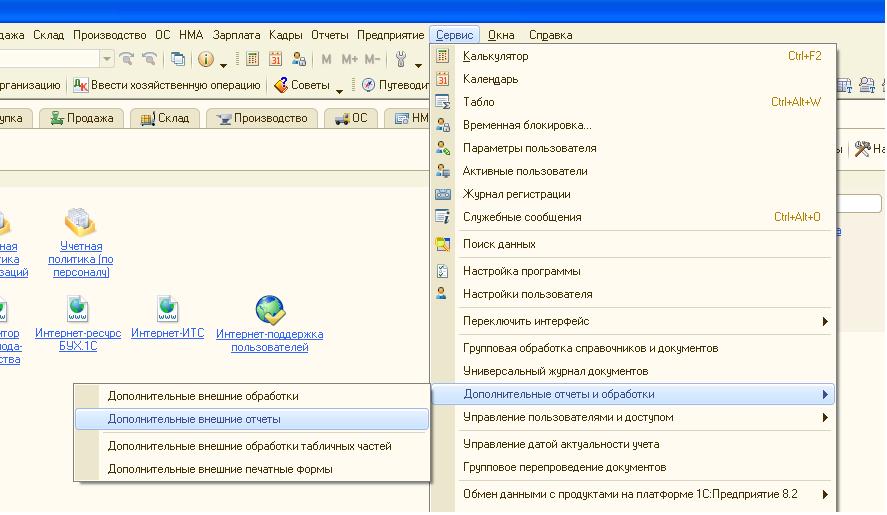Click the Интернет-ИТС www icon

tap(167, 310)
